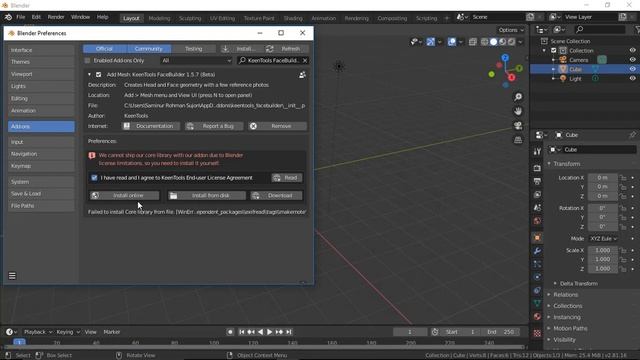Open the File menu
640x360 pixels.
20,17
